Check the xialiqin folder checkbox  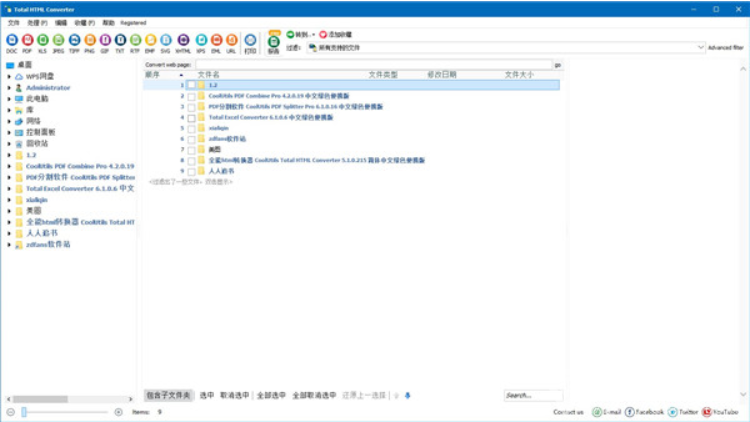point(191,128)
